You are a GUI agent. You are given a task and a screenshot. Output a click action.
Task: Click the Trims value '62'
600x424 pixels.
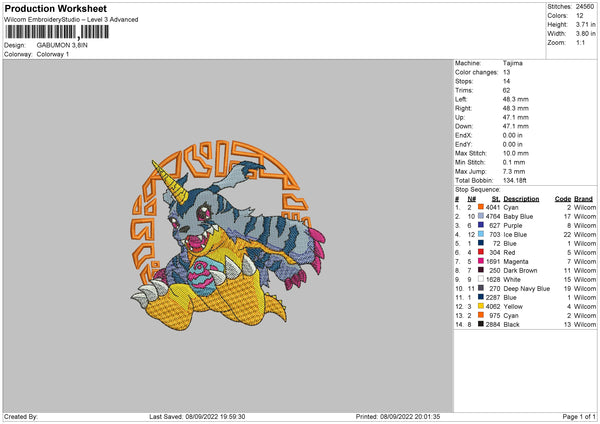(x=506, y=90)
